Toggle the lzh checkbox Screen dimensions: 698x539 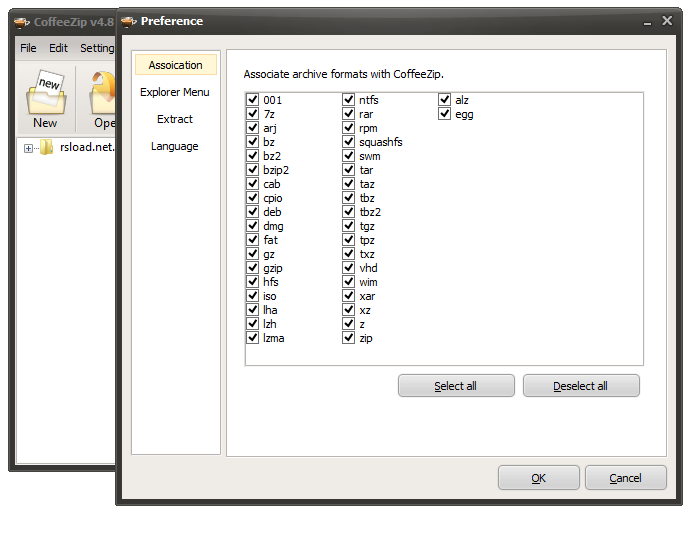tap(253, 324)
